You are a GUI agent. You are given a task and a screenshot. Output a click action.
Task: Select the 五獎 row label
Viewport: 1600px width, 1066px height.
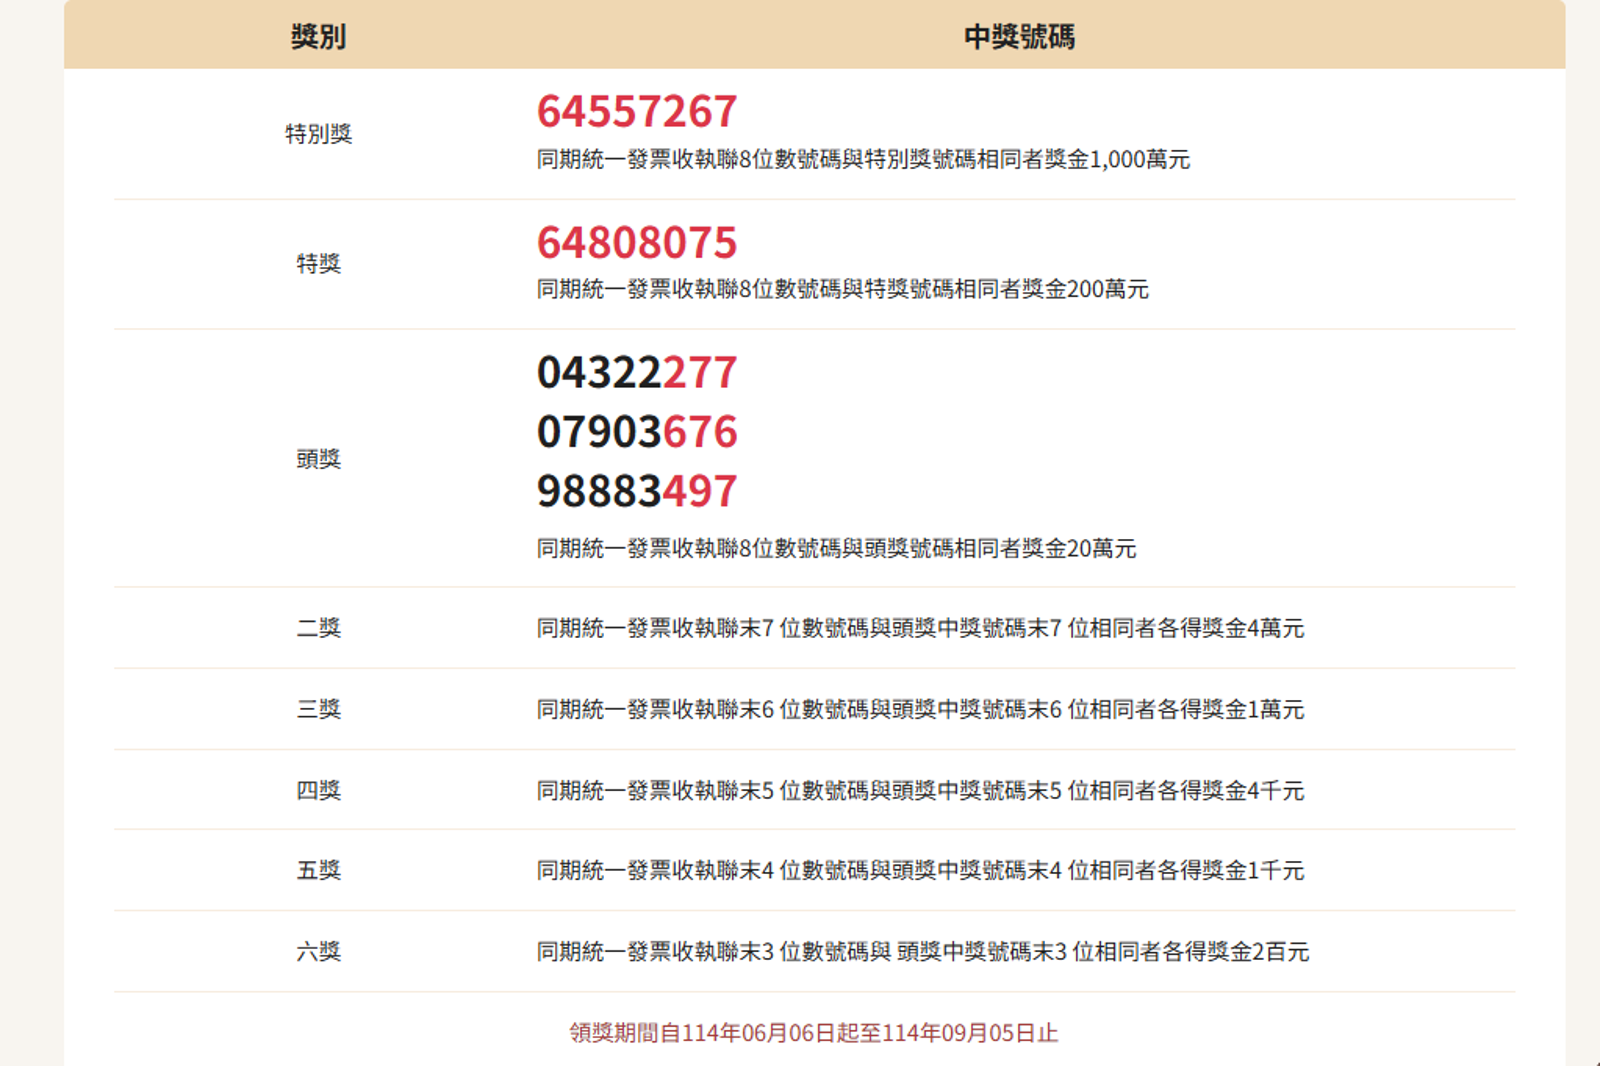coord(318,870)
